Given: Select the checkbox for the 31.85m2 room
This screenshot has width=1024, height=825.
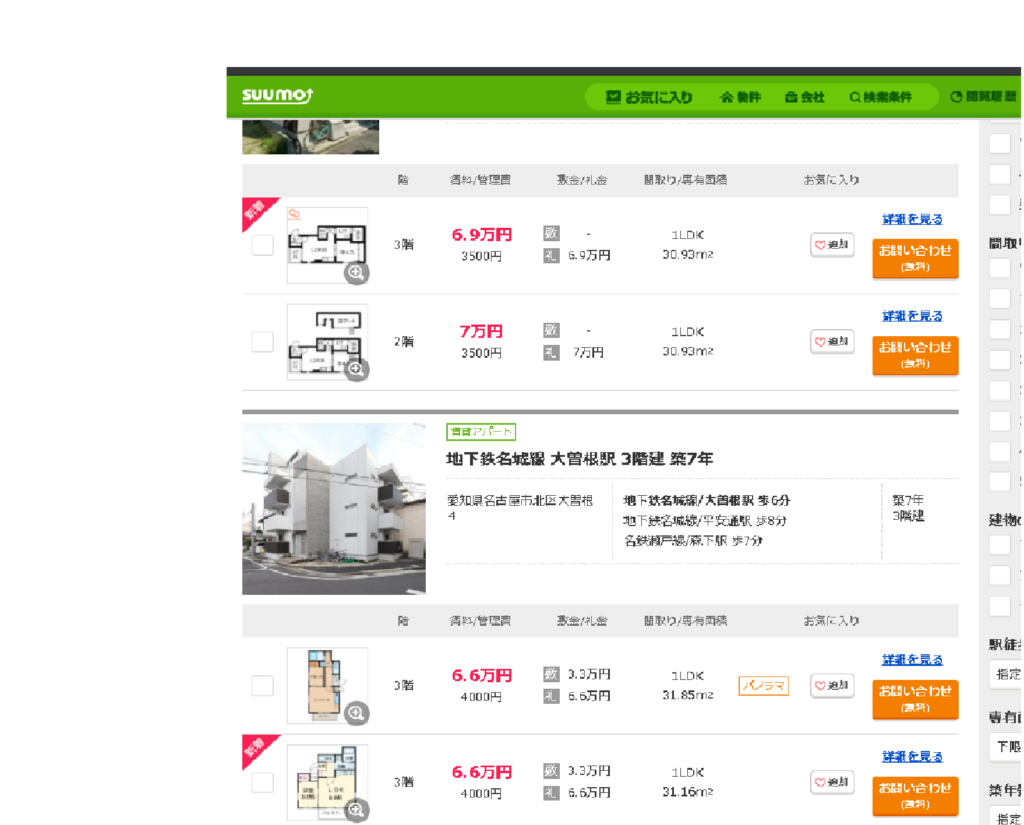Looking at the screenshot, I should click(263, 685).
